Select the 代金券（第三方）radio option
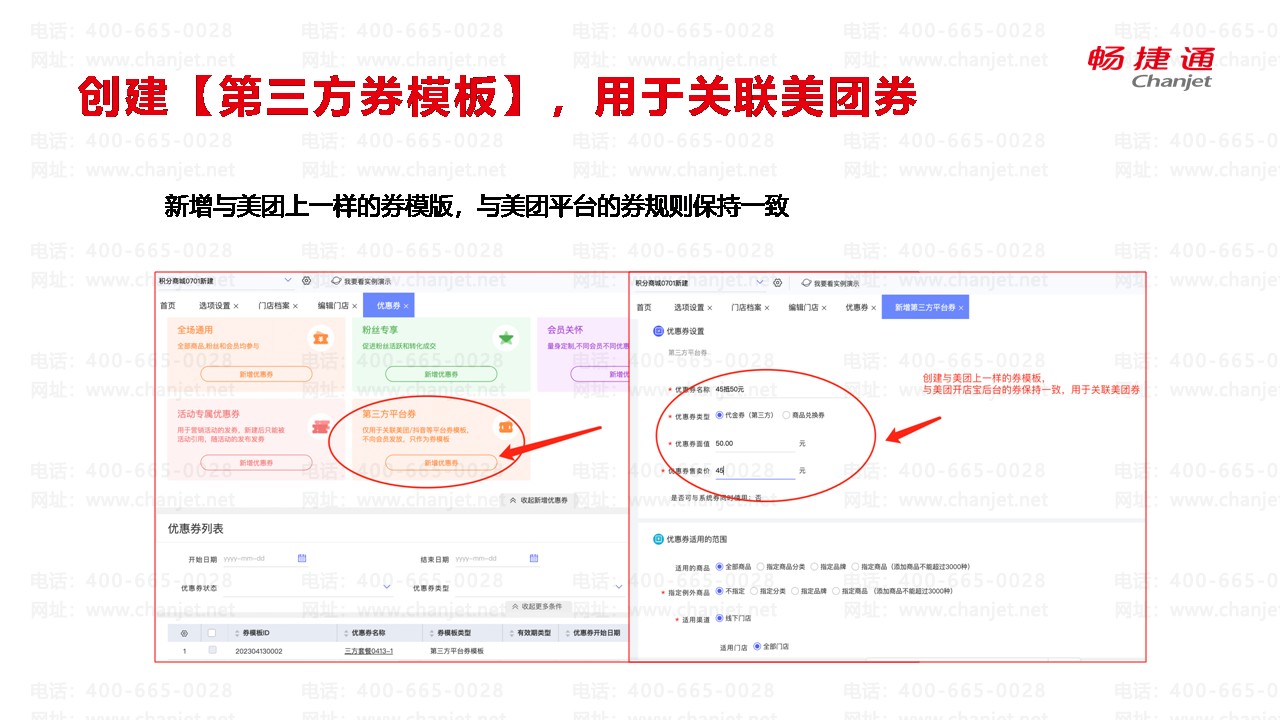The image size is (1280, 720). point(720,415)
